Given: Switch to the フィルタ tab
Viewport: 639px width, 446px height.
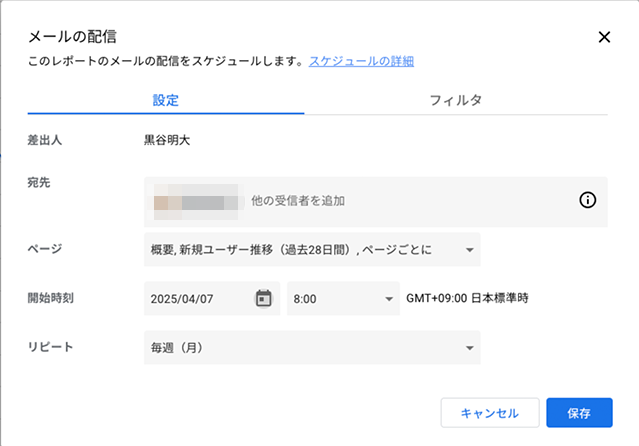Looking at the screenshot, I should click(456, 100).
